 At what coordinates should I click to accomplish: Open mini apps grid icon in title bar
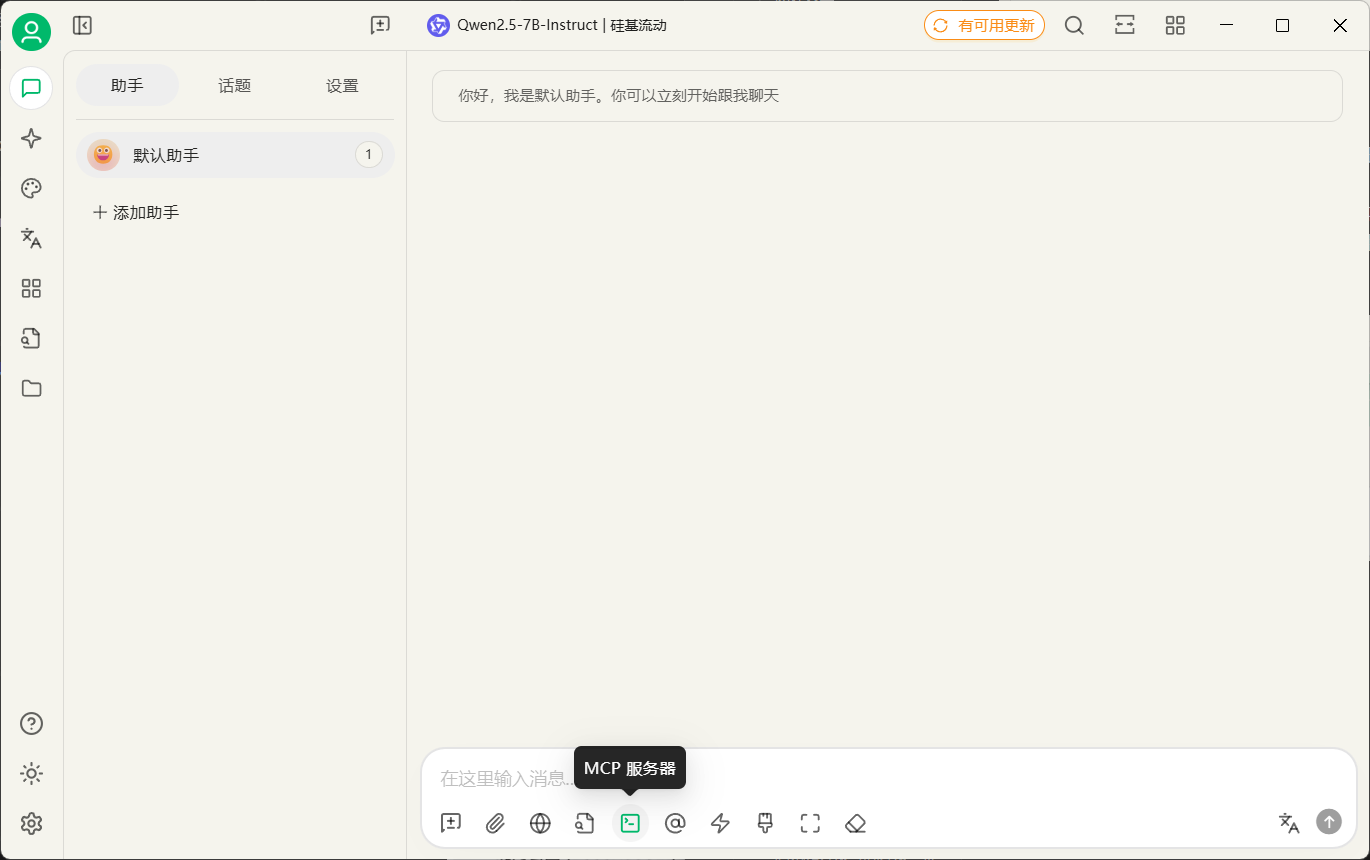tap(1175, 26)
